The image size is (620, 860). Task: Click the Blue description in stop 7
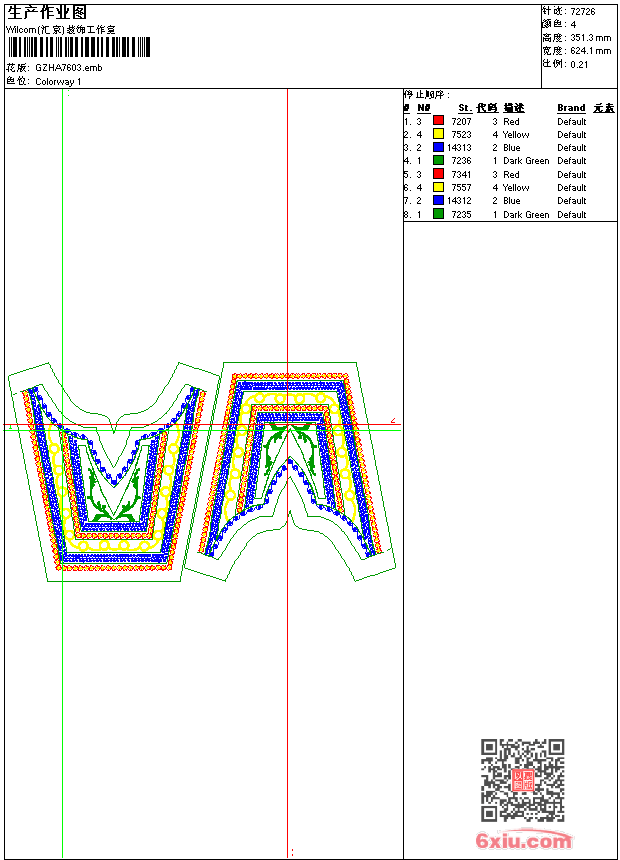point(512,201)
